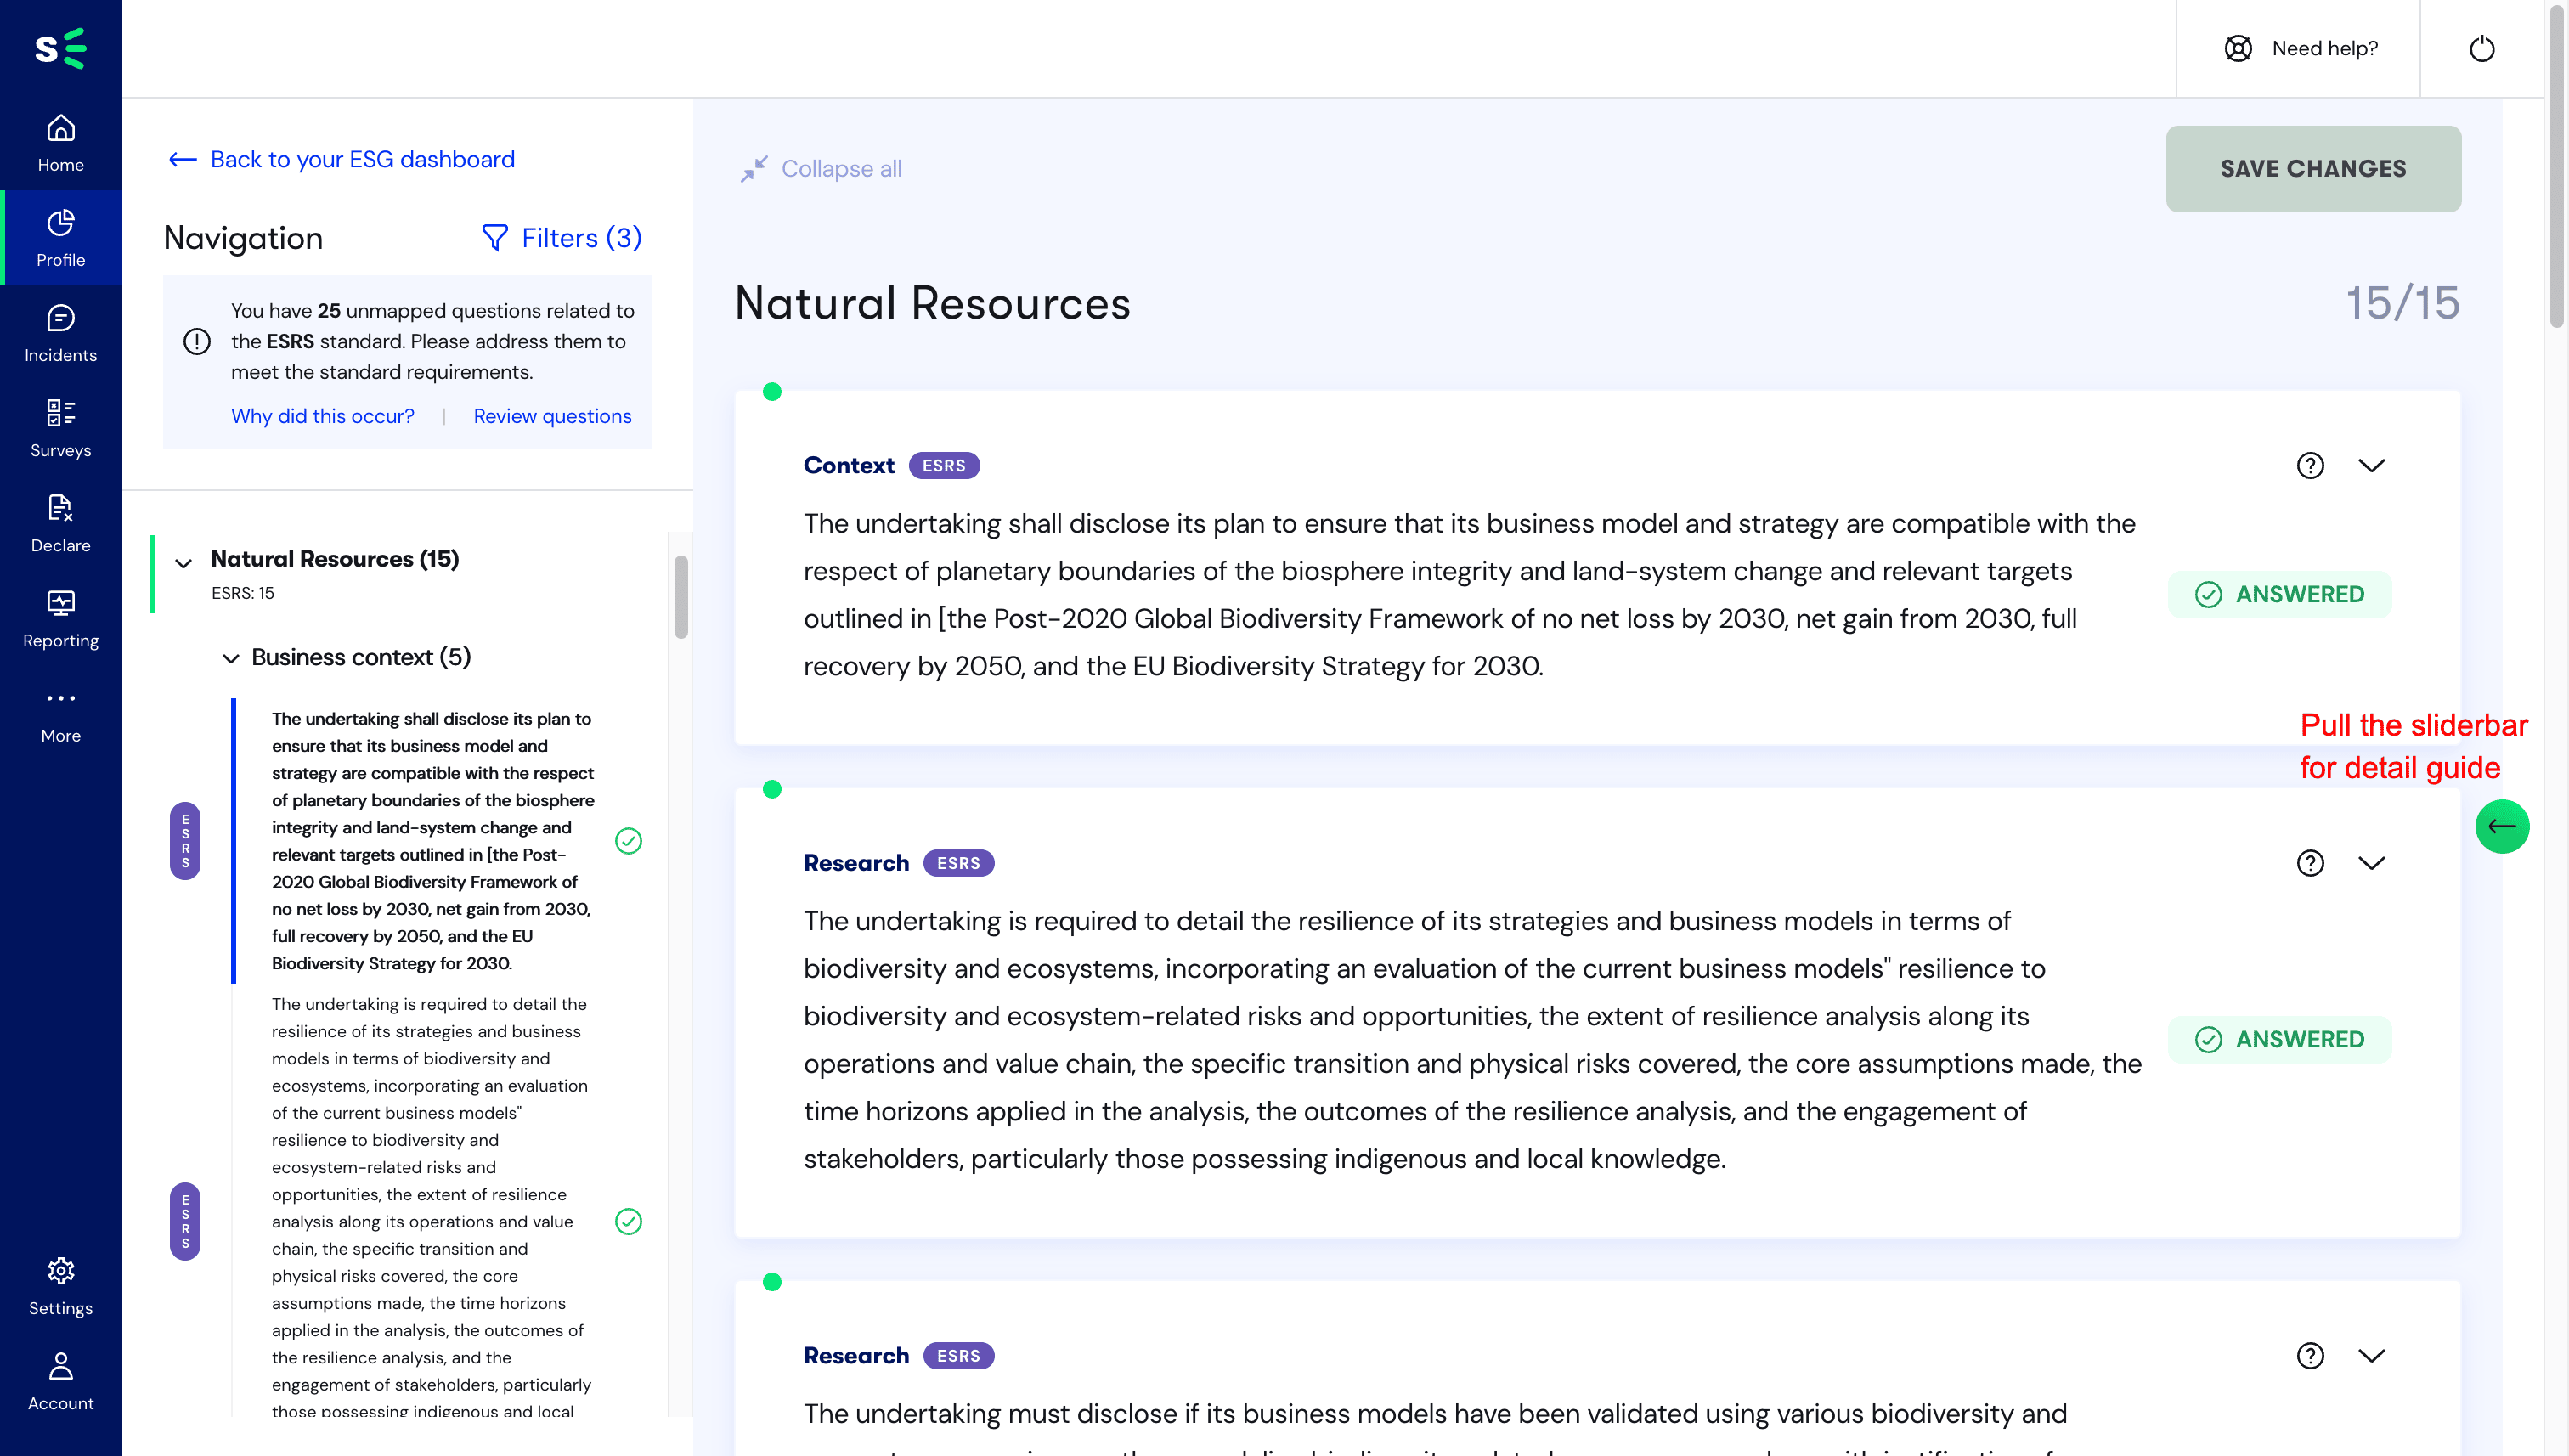
Task: Click the power logout icon
Action: (x=2481, y=48)
